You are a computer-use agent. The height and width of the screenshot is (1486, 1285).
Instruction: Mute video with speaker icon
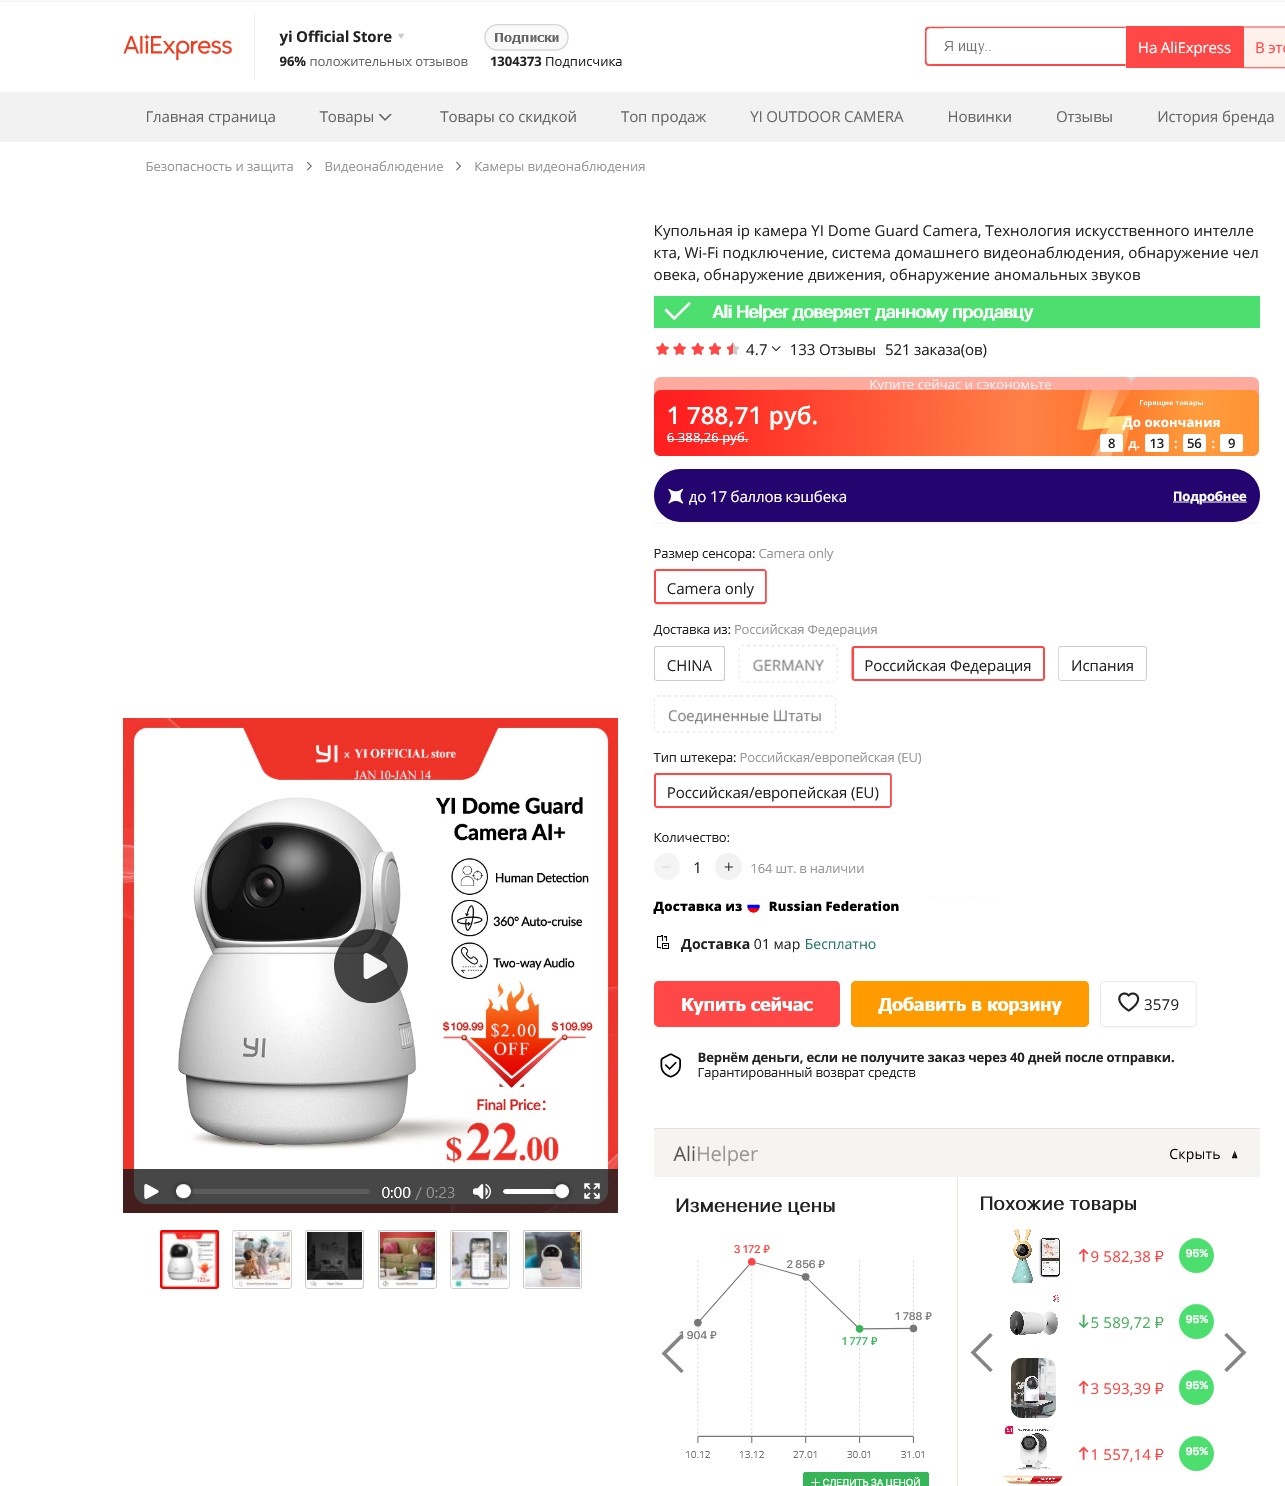coord(482,1191)
